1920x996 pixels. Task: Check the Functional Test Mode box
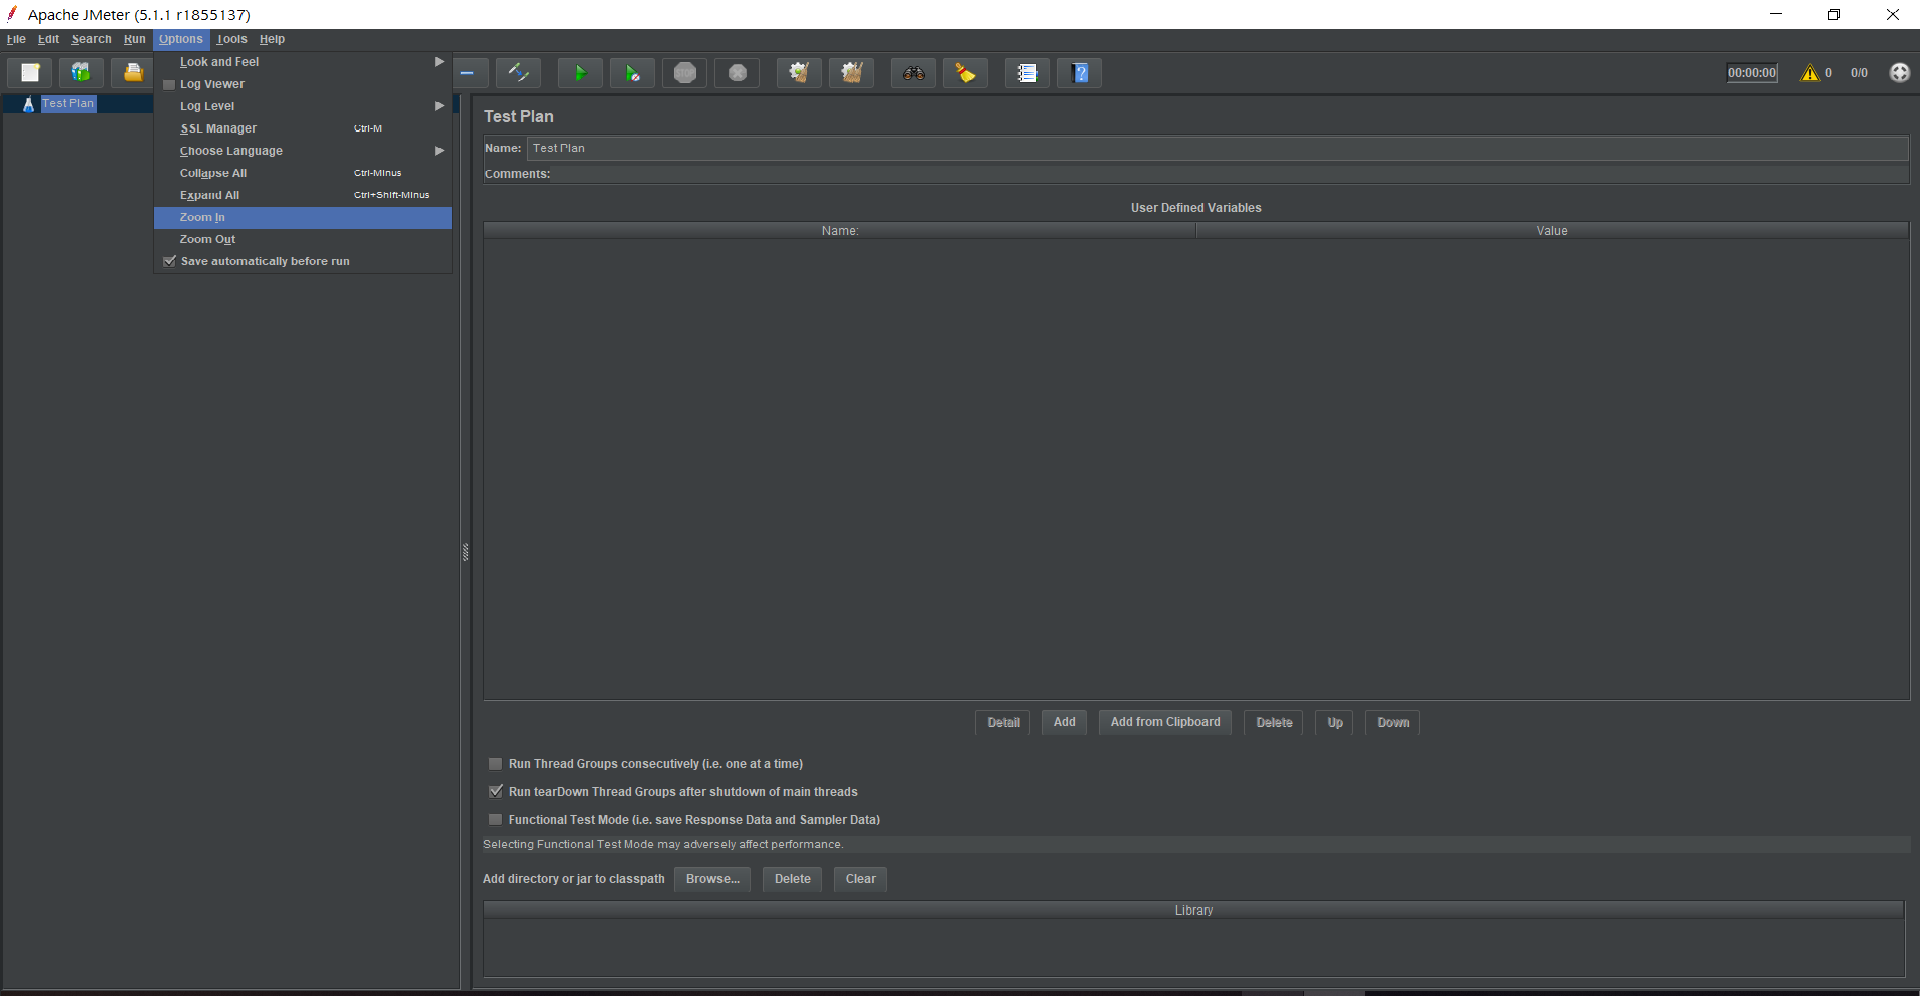[496, 820]
